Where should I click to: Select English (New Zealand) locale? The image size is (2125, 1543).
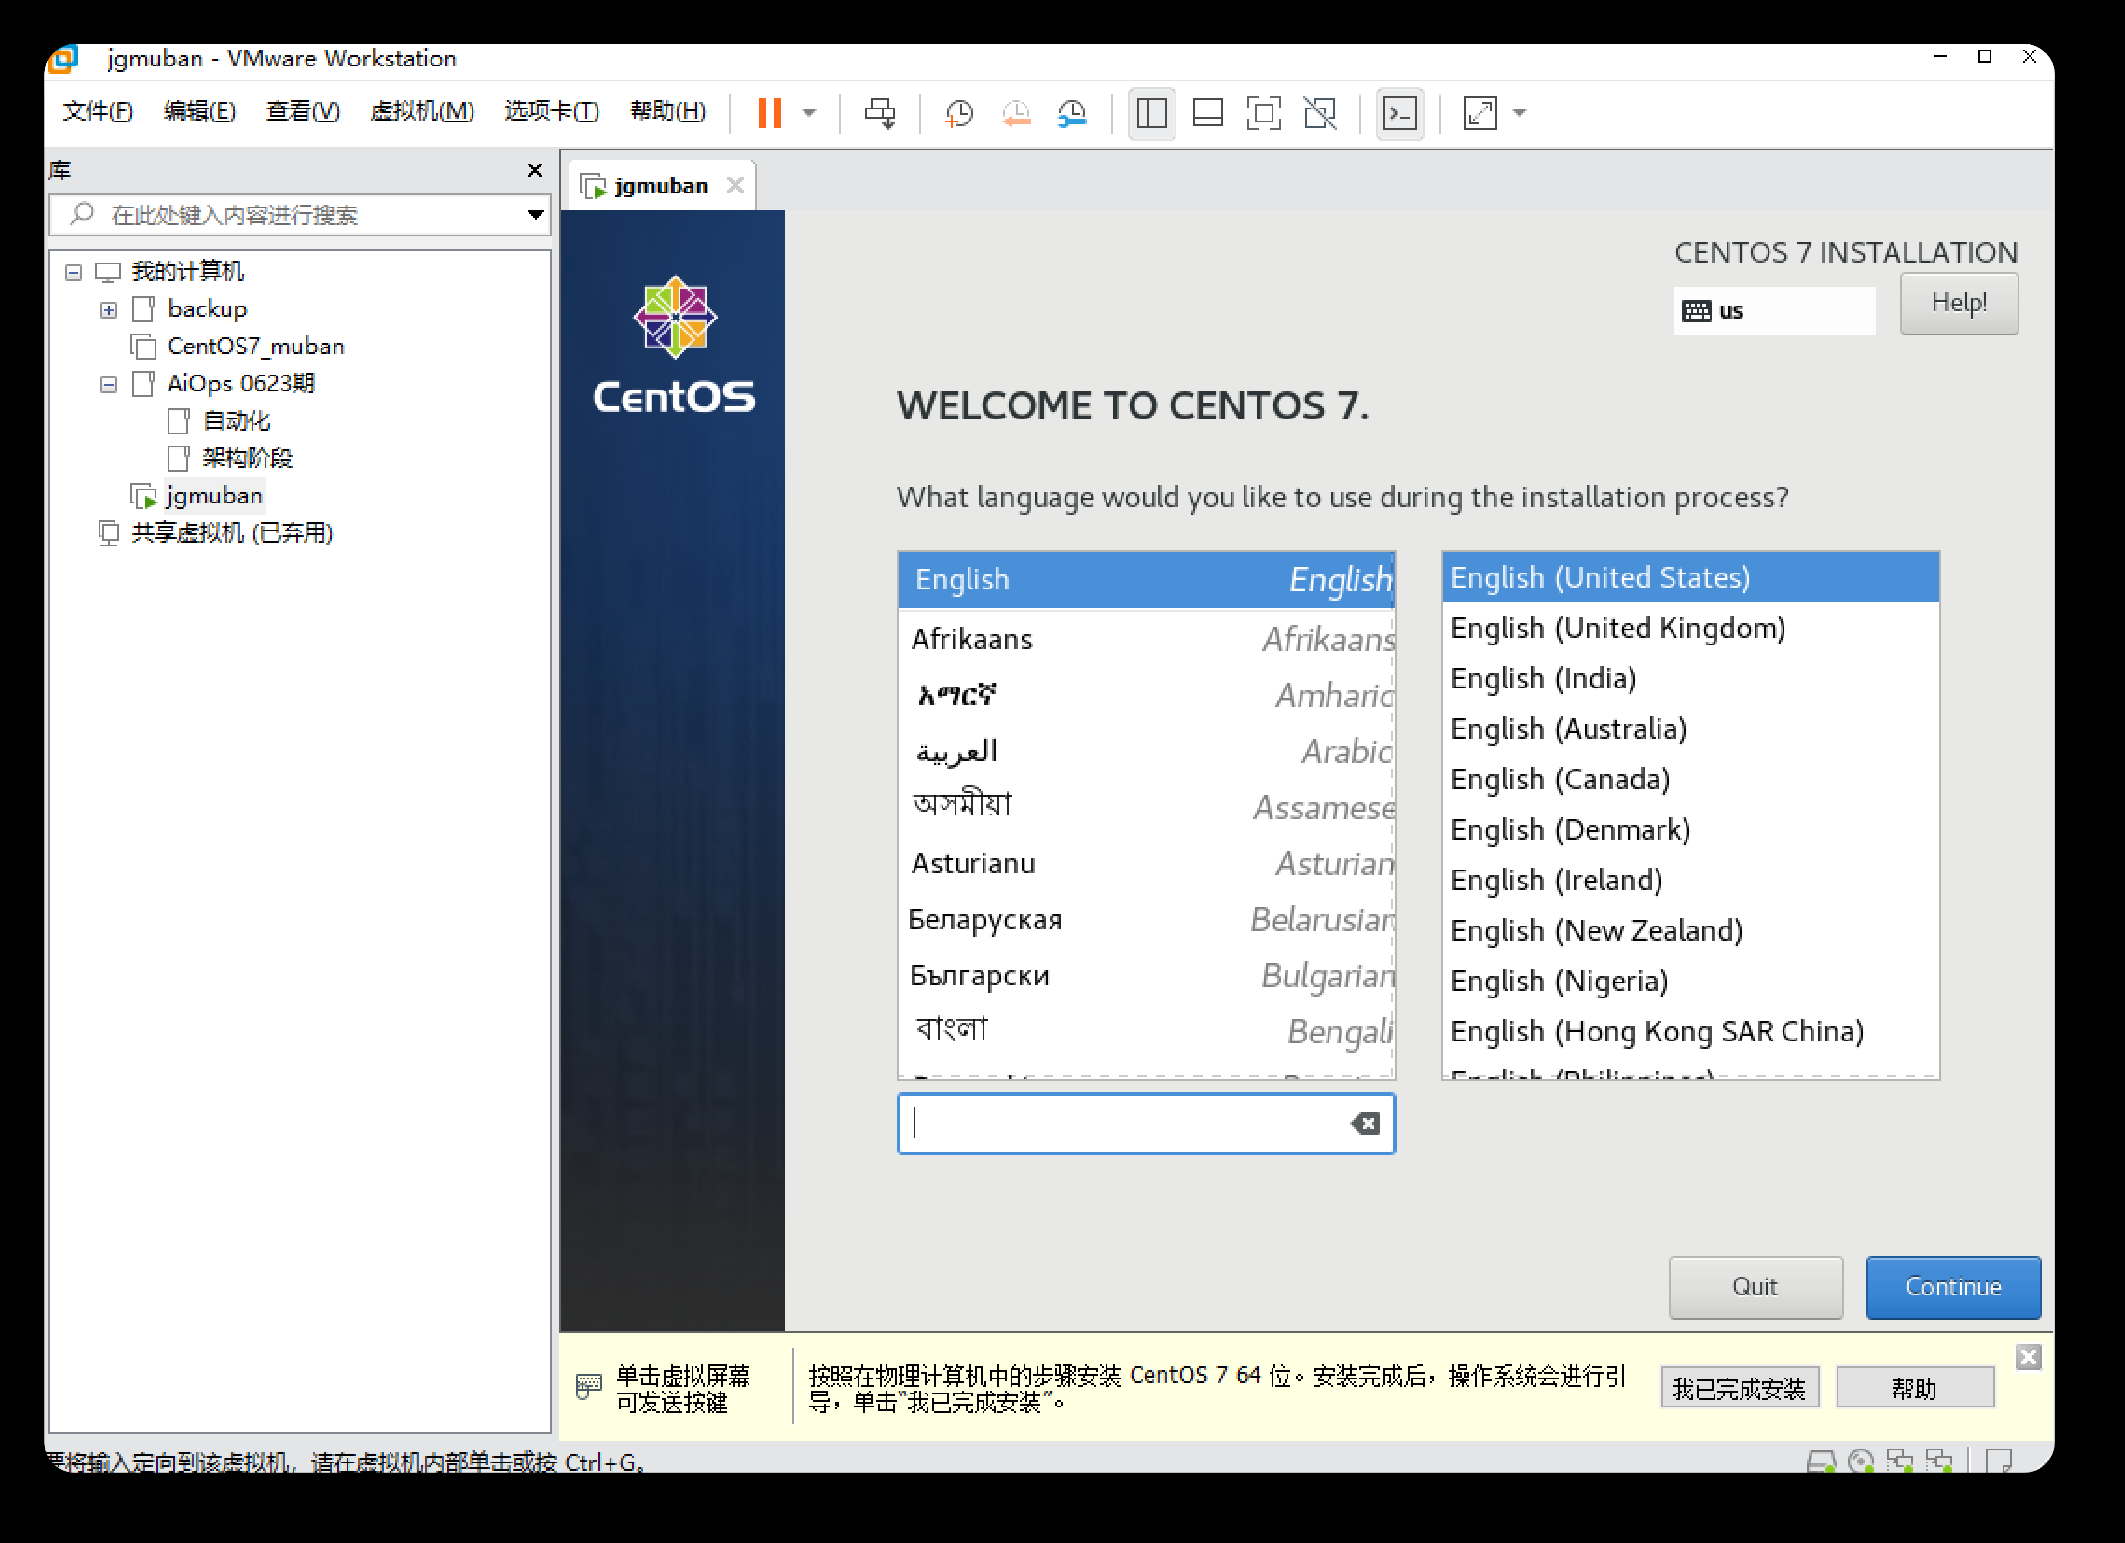pyautogui.click(x=1690, y=931)
